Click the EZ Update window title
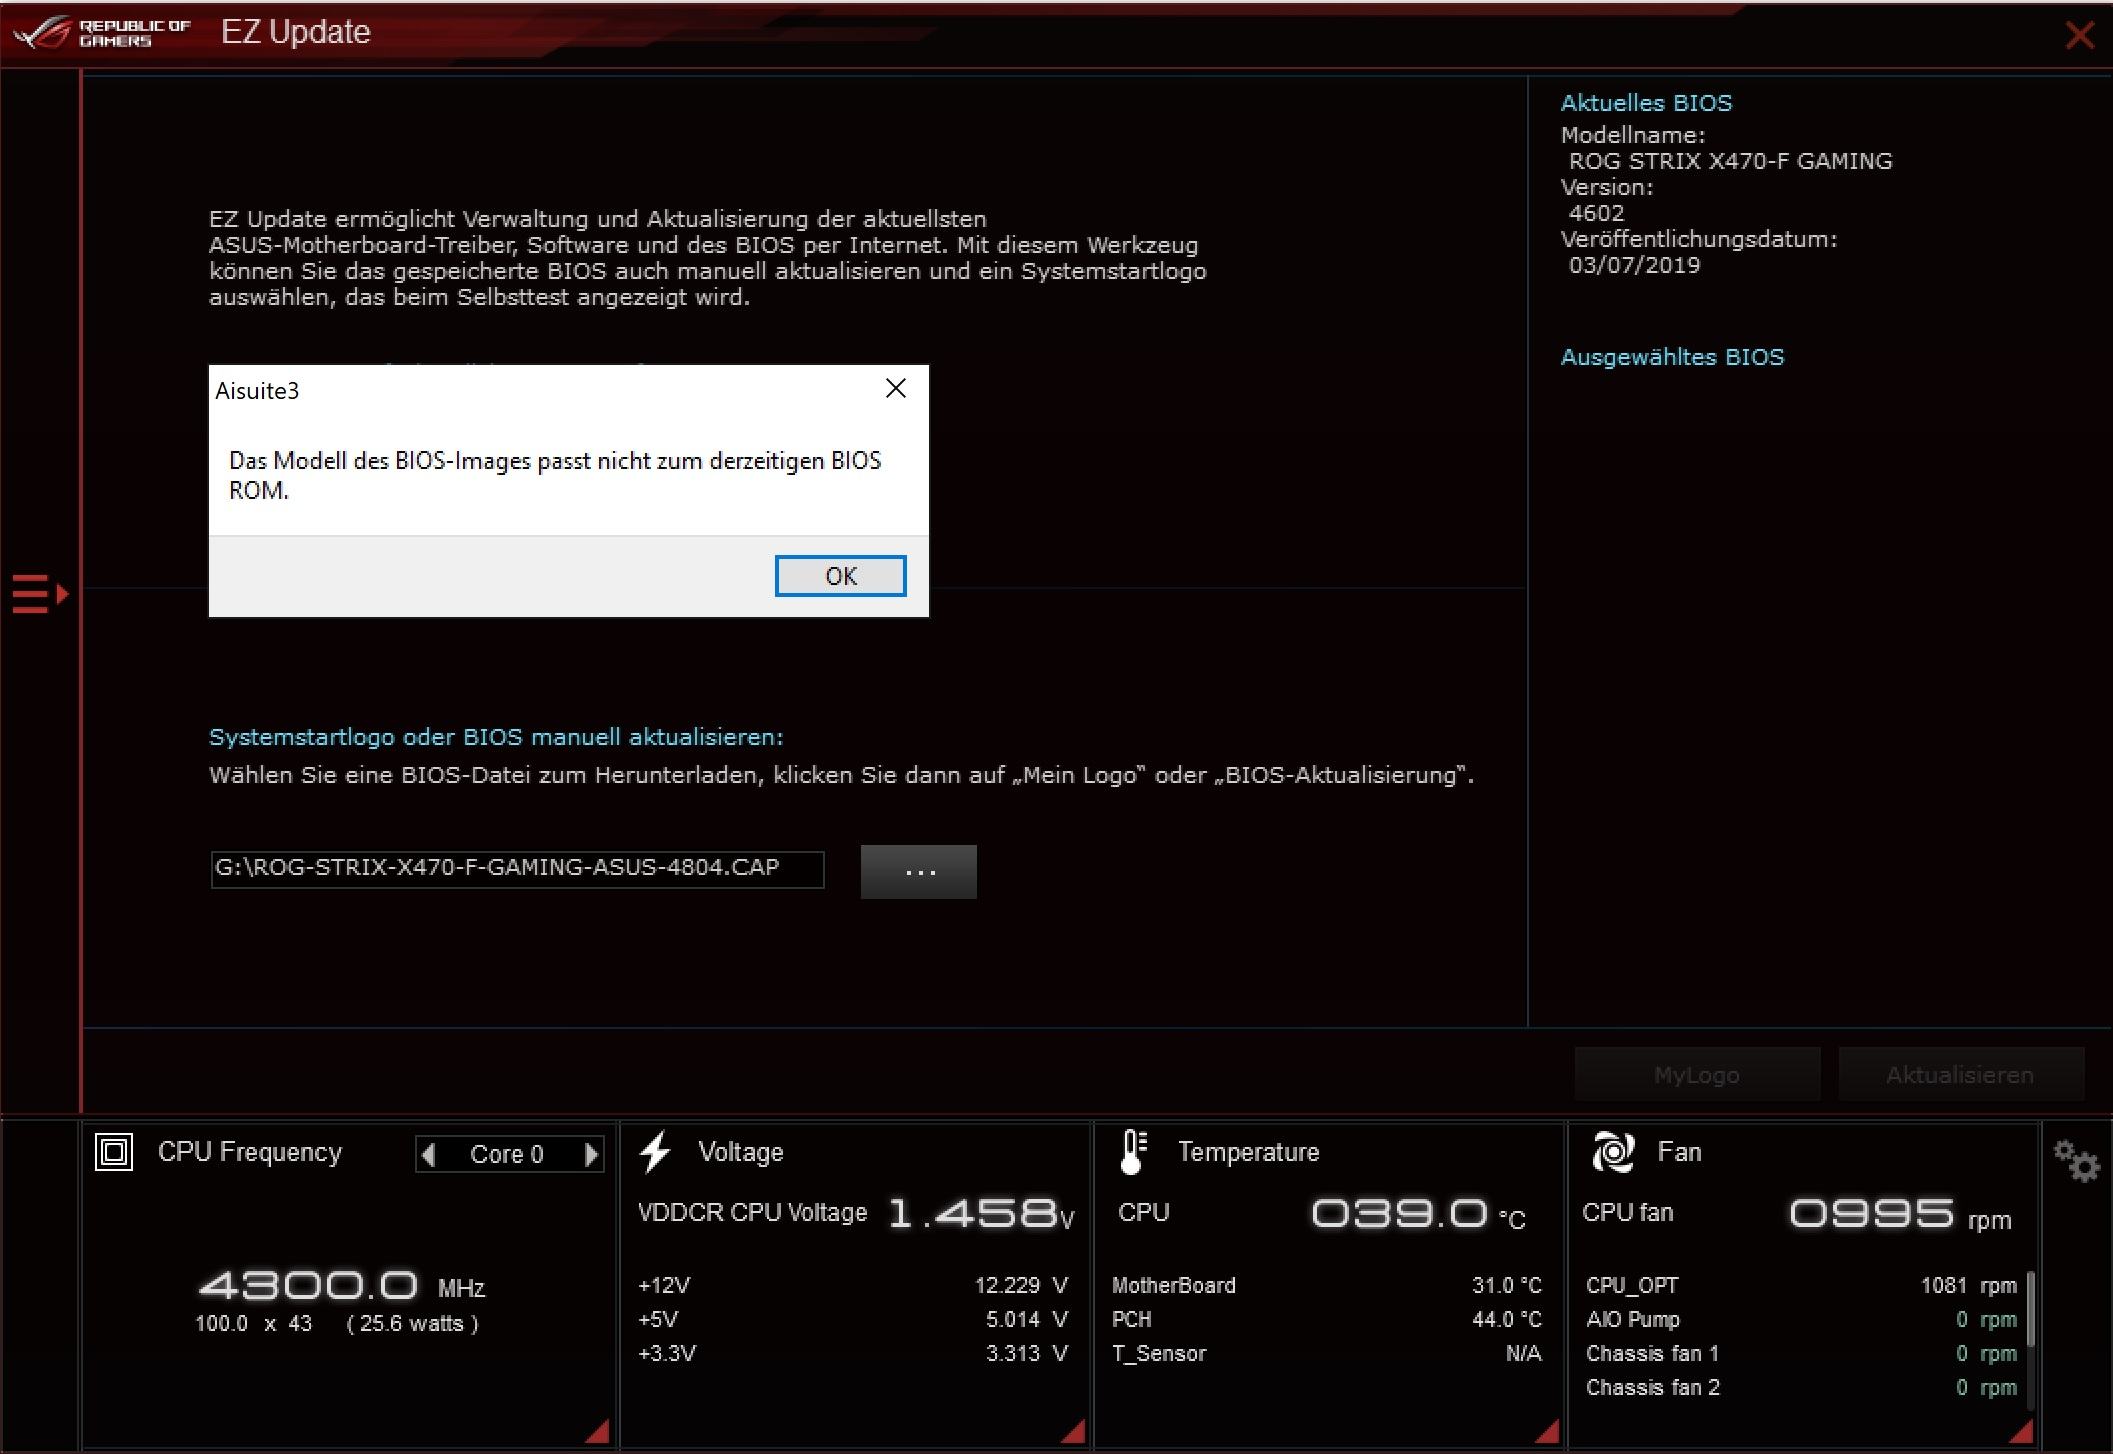This screenshot has height=1454, width=2113. click(295, 32)
